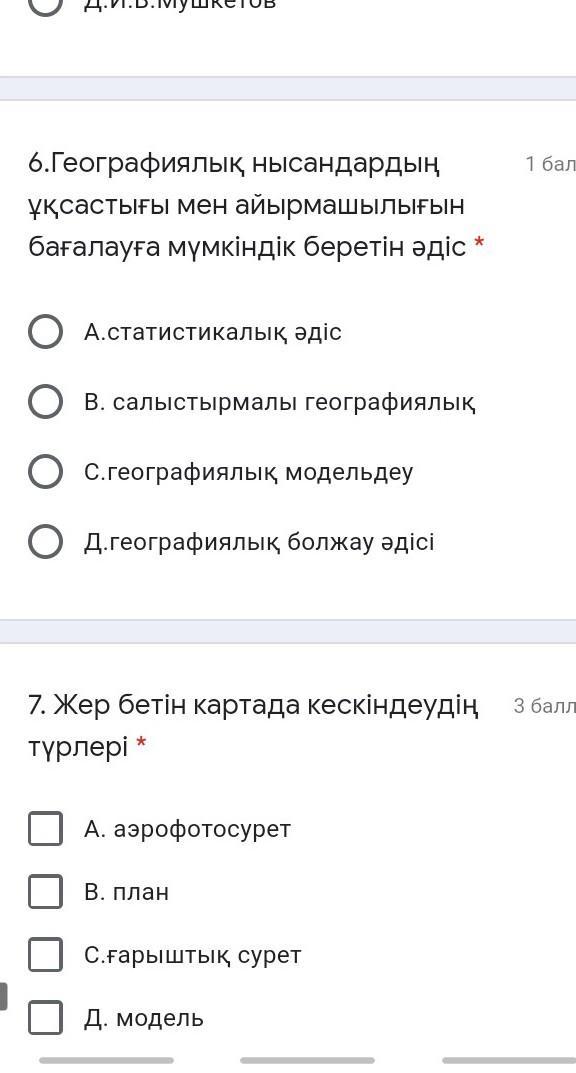Select Д.географиялық болжау әдісі option
This screenshot has height=1073, width=576.
[x=45, y=542]
